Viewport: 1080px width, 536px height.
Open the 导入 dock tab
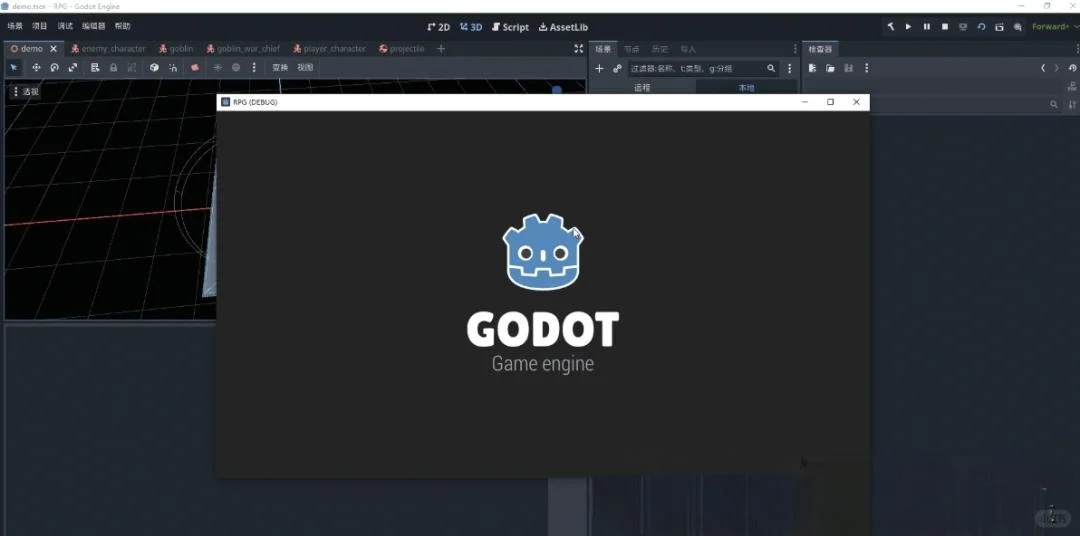(688, 49)
